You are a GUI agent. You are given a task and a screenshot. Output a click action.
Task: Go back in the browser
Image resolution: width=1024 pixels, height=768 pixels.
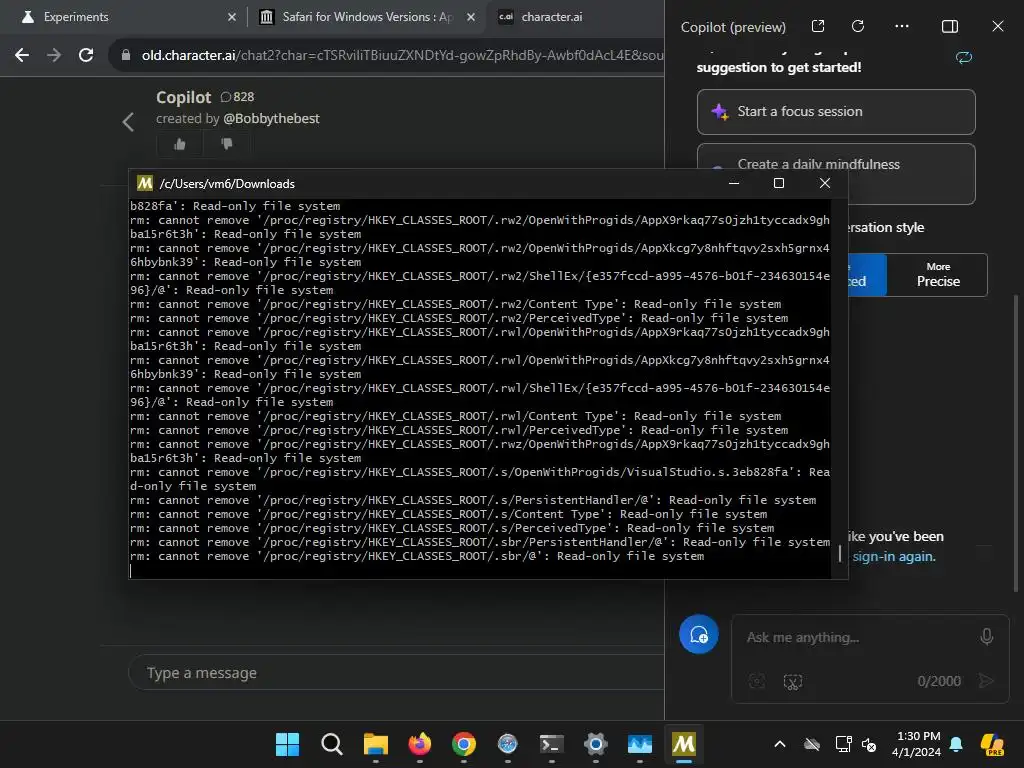pyautogui.click(x=22, y=56)
